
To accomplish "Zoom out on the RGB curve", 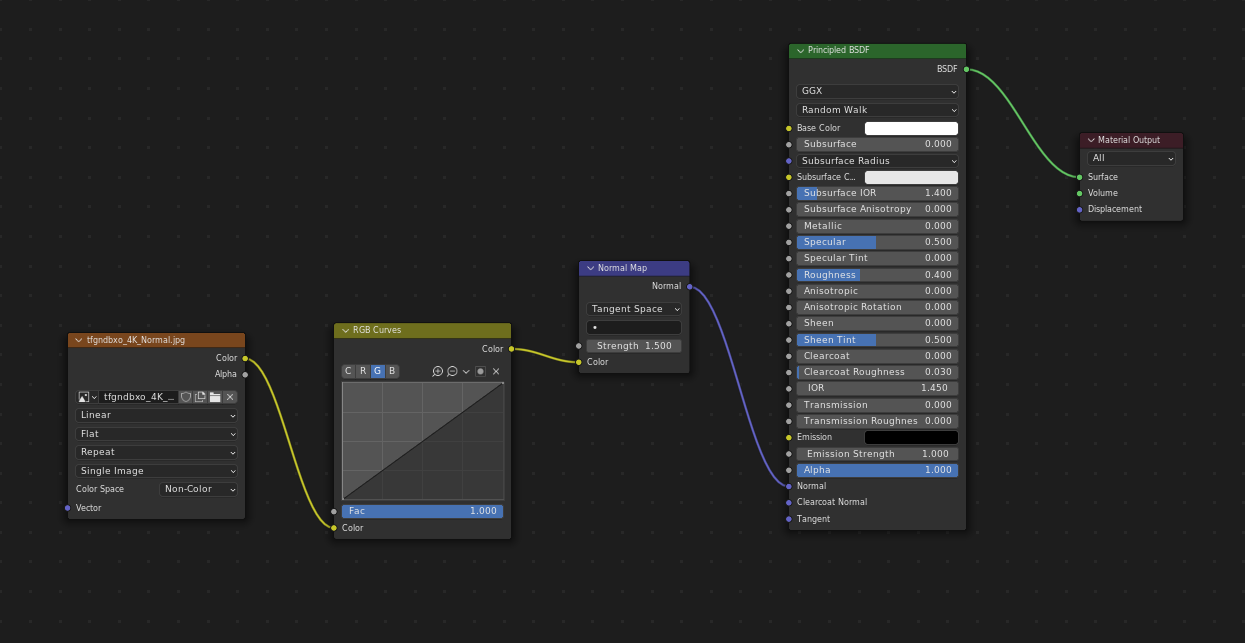I will [x=452, y=371].
